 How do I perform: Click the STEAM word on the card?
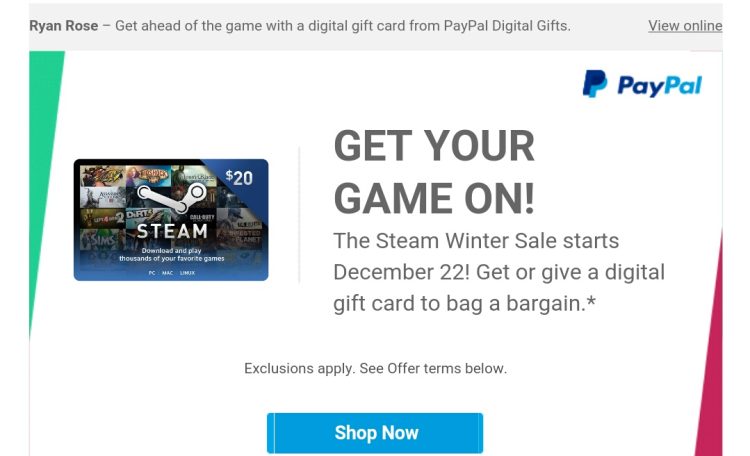tap(172, 231)
